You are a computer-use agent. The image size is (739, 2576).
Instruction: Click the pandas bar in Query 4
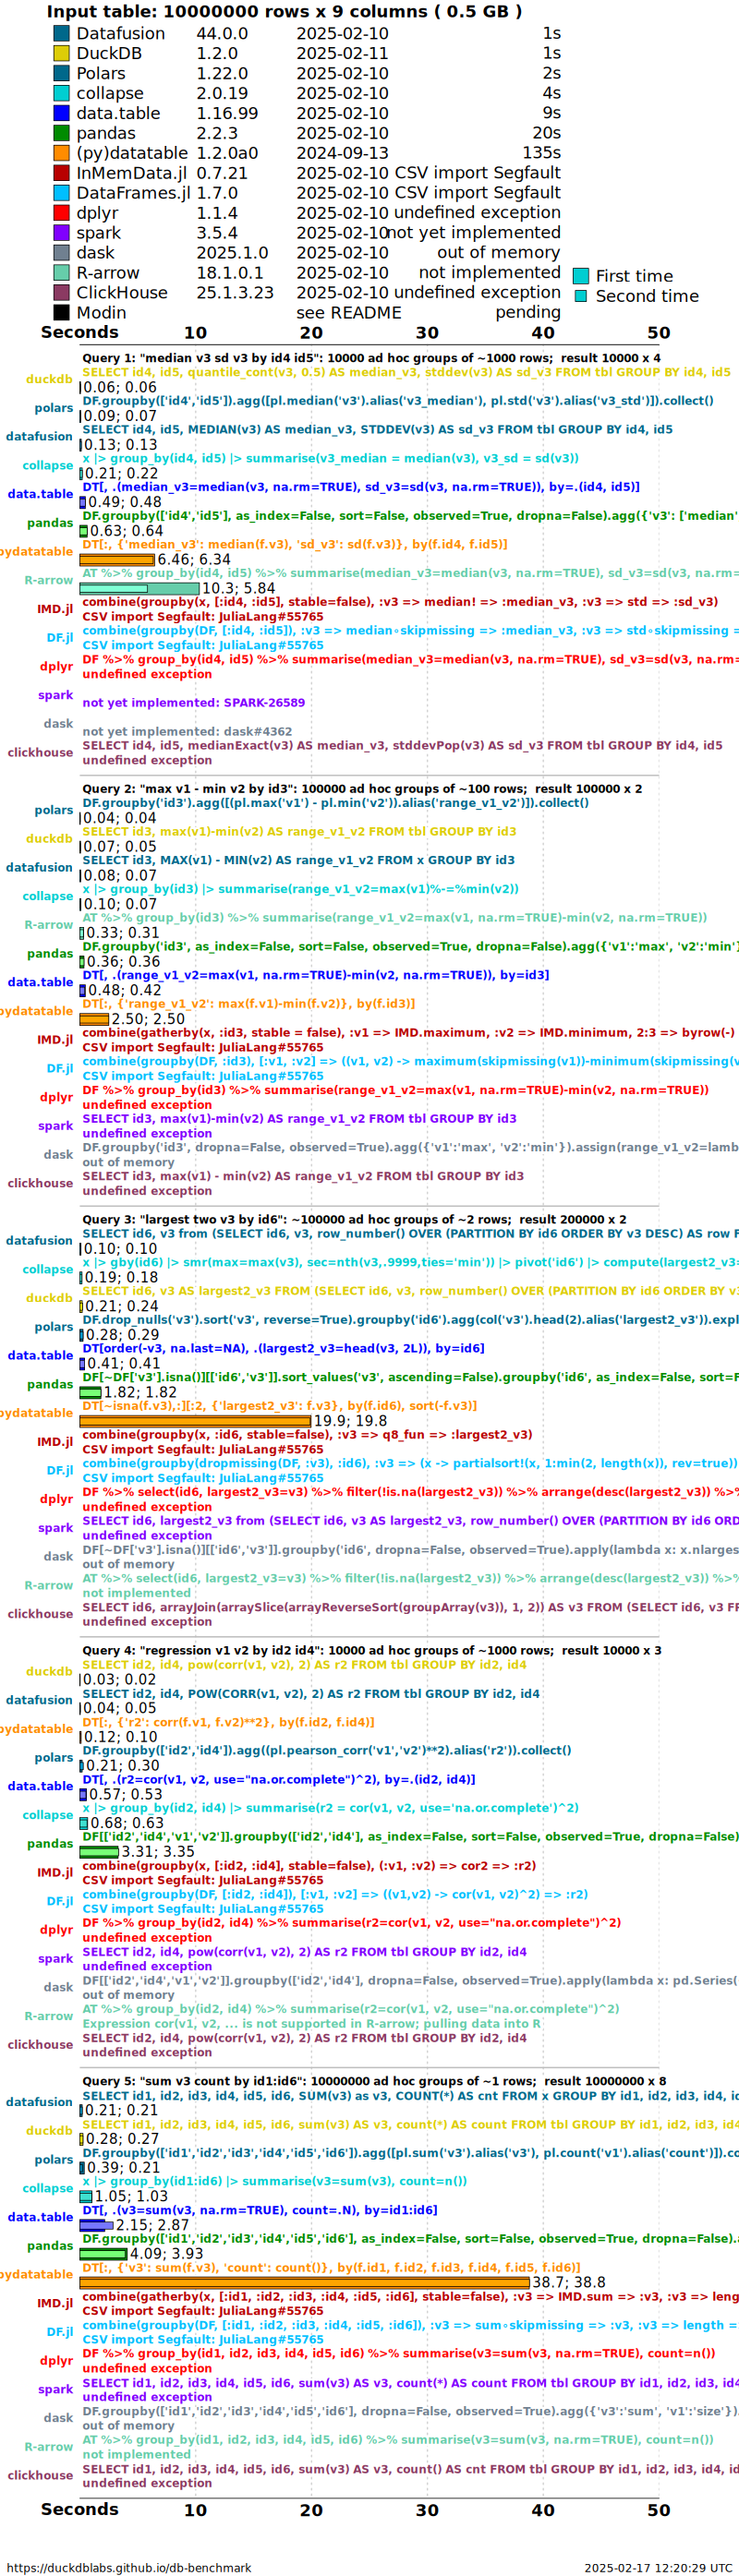coord(99,1852)
